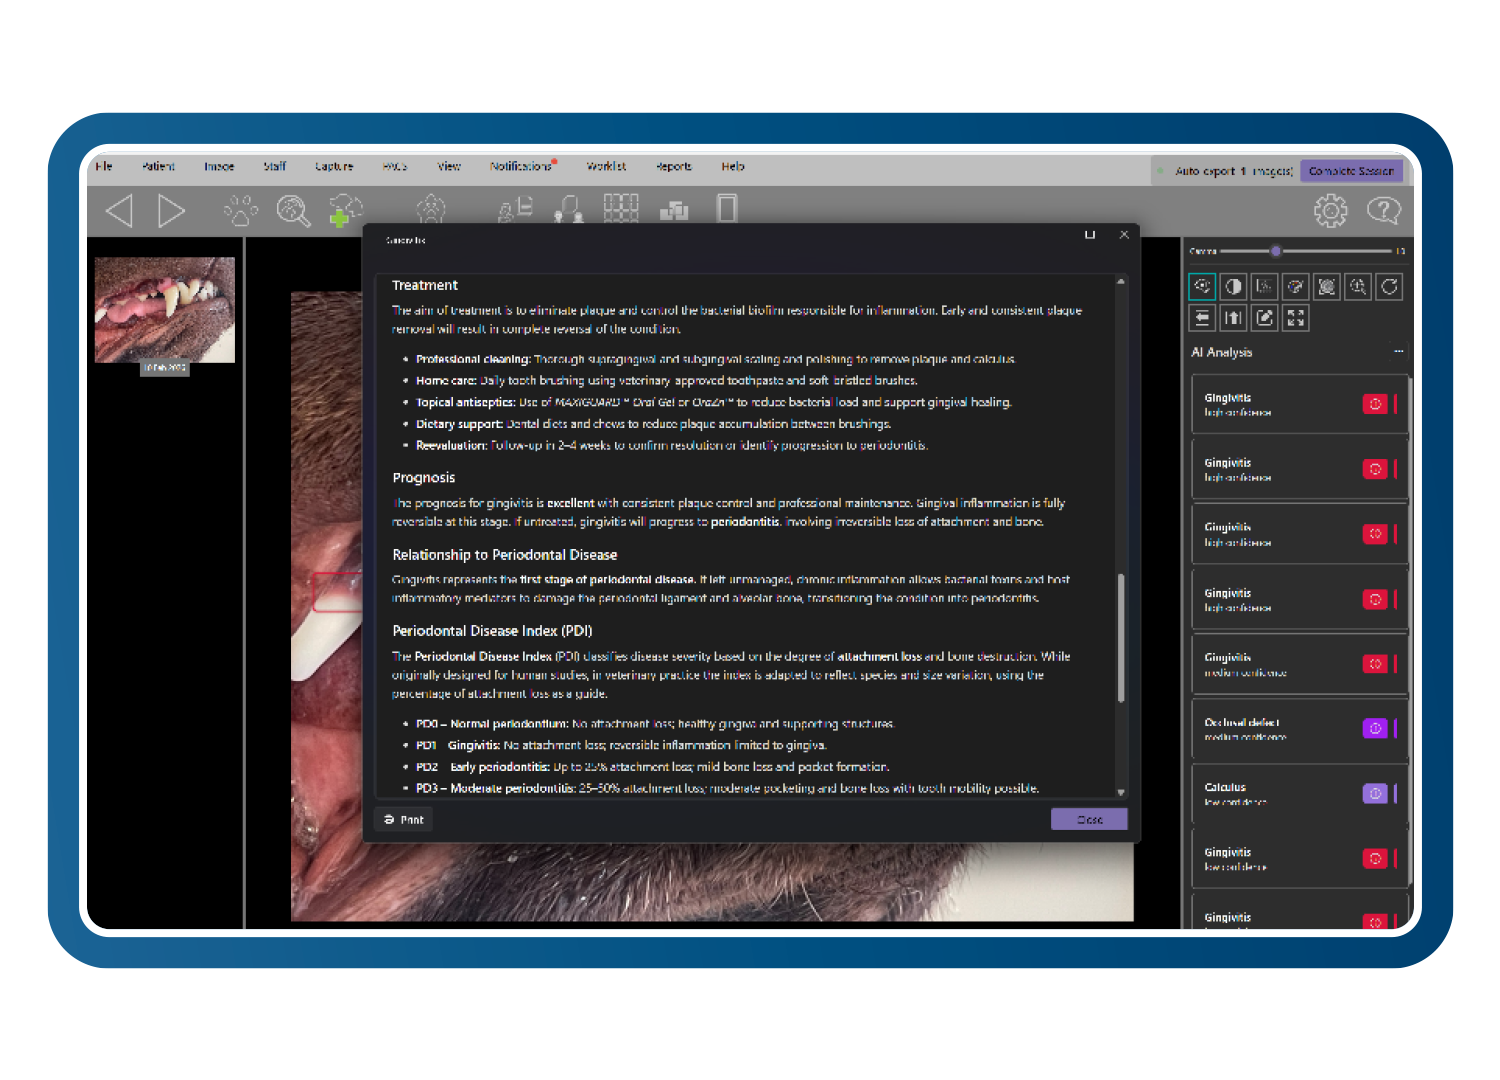The width and height of the screenshot is (1500, 1080).
Task: Click the Complete Session button
Action: [1351, 171]
